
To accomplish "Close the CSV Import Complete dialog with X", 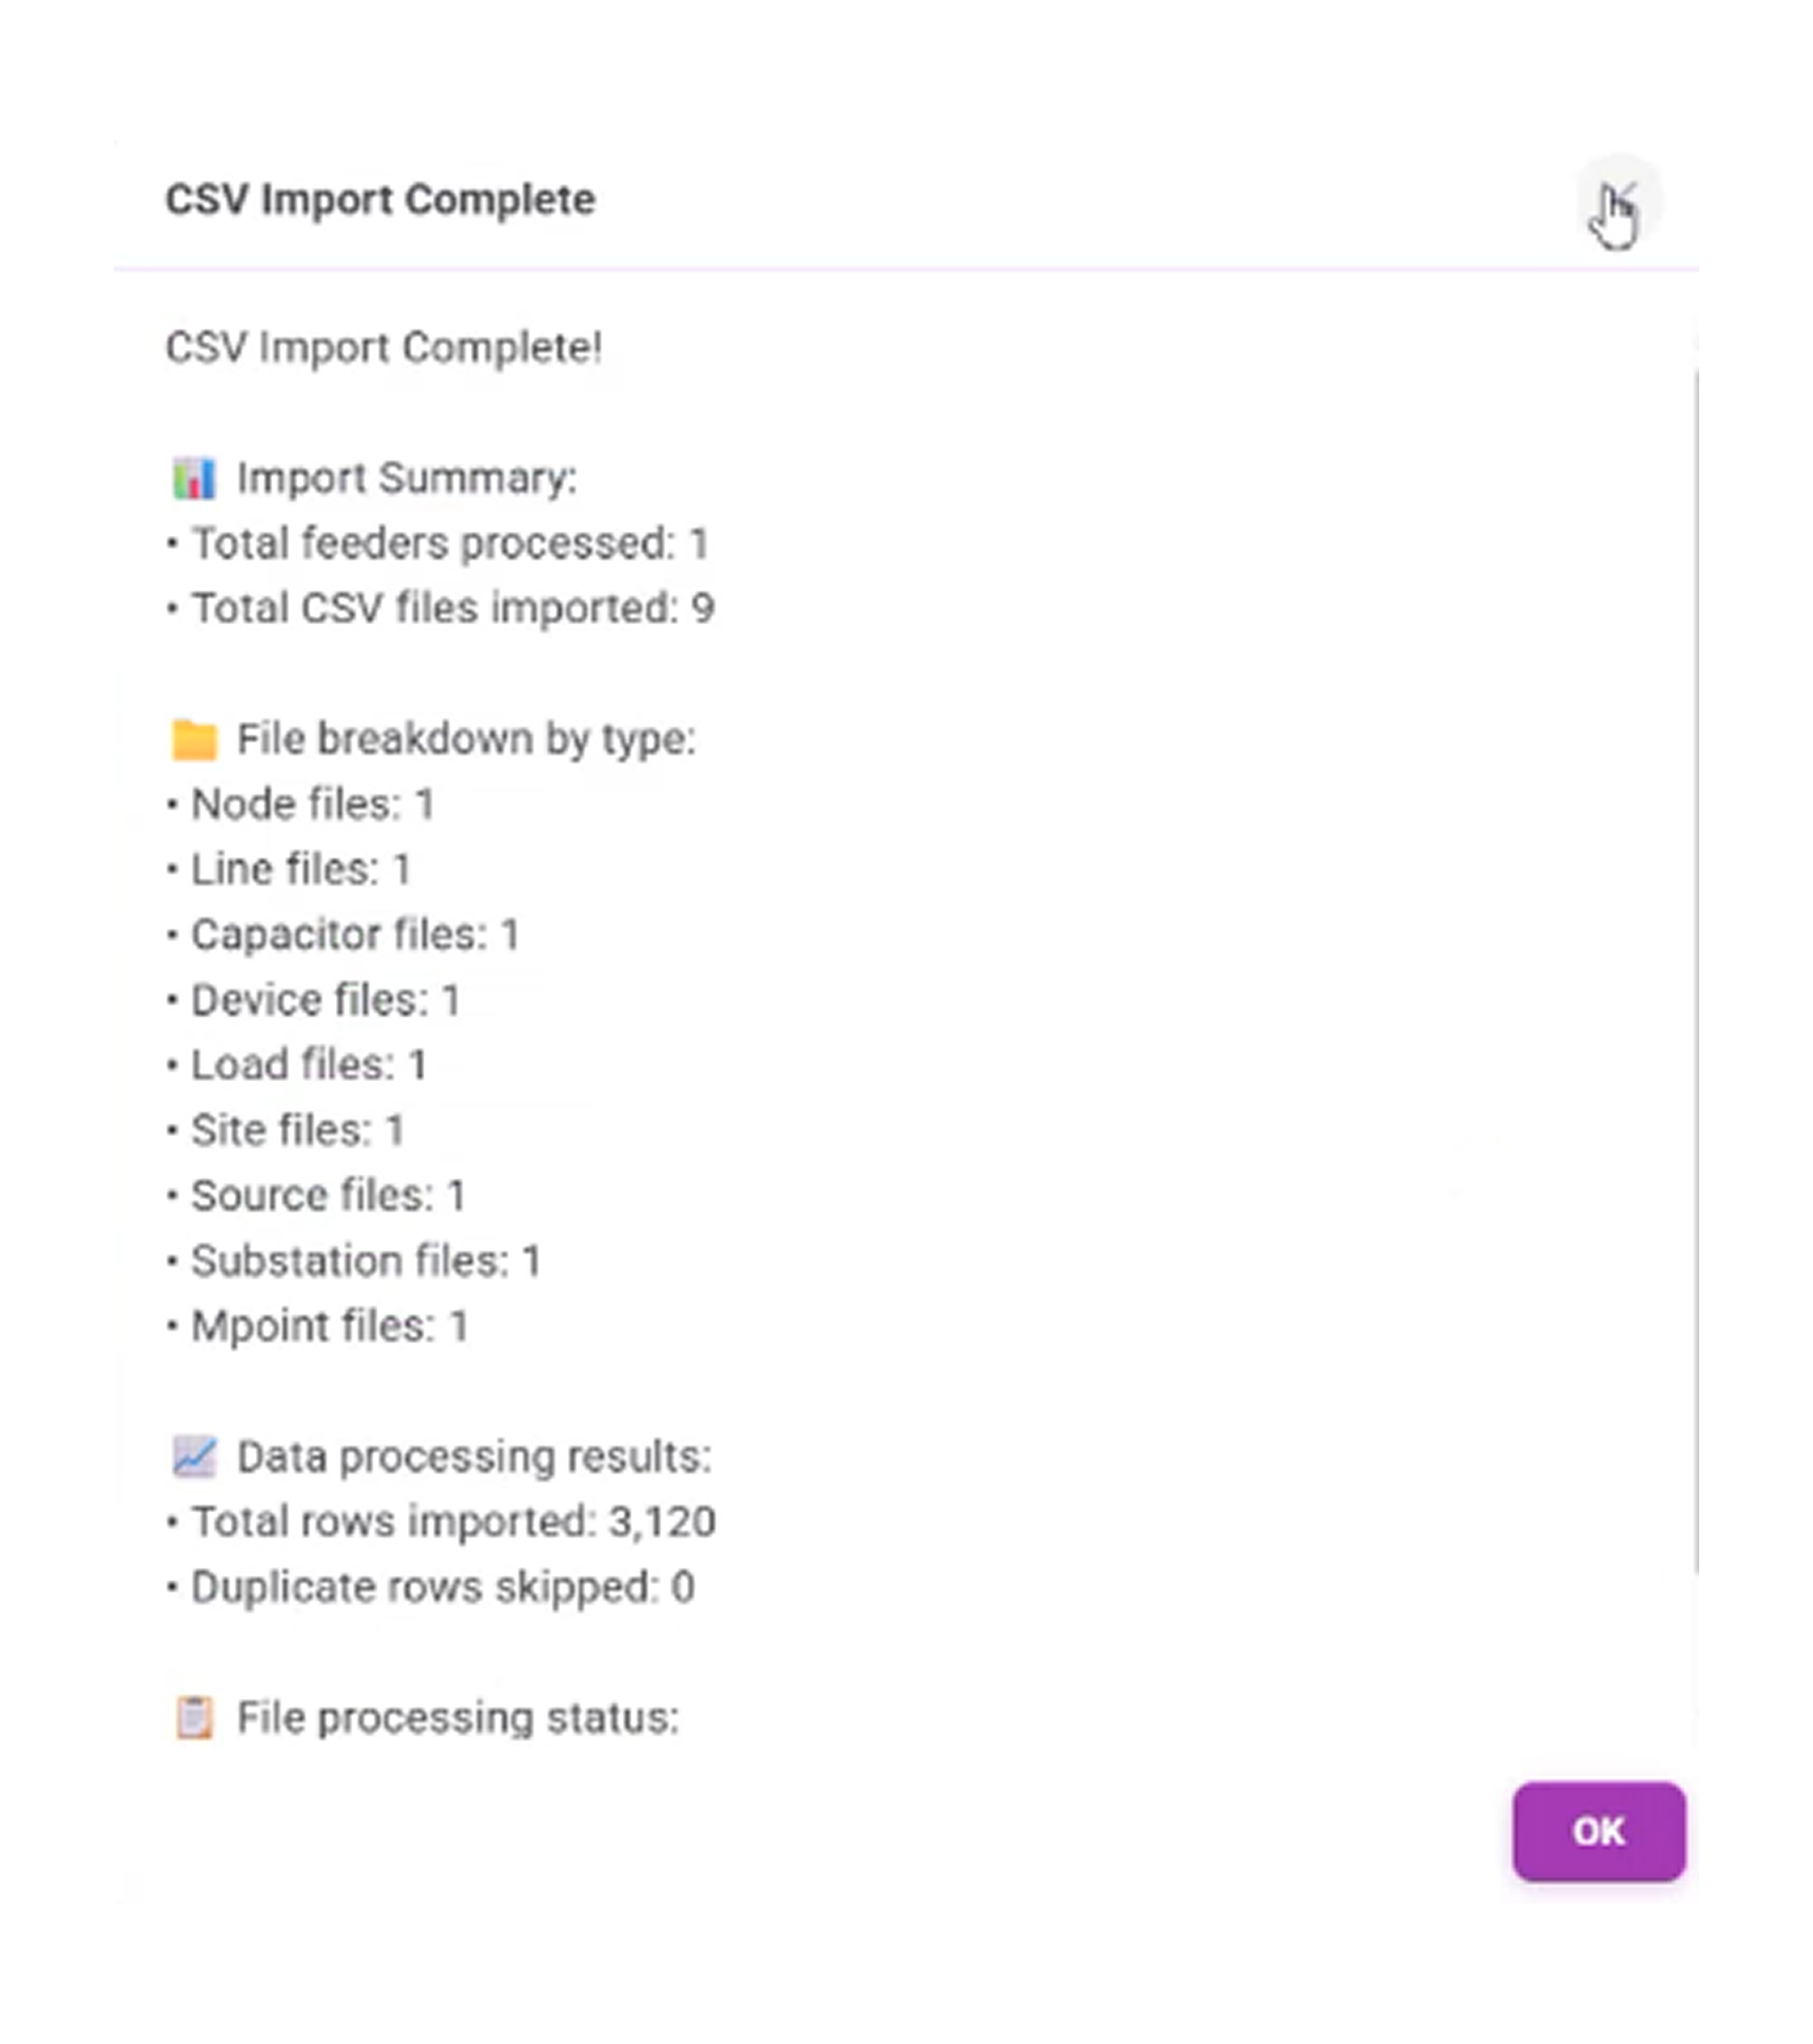I will 1619,200.
